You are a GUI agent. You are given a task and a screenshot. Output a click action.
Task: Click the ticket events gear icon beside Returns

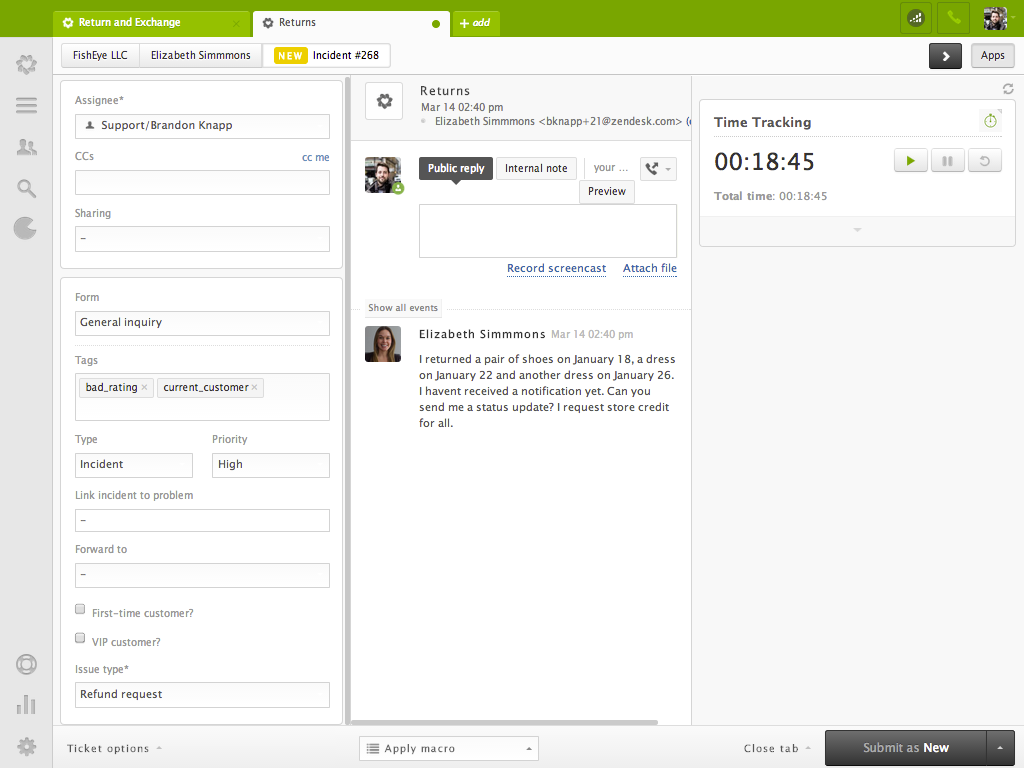[x=383, y=100]
